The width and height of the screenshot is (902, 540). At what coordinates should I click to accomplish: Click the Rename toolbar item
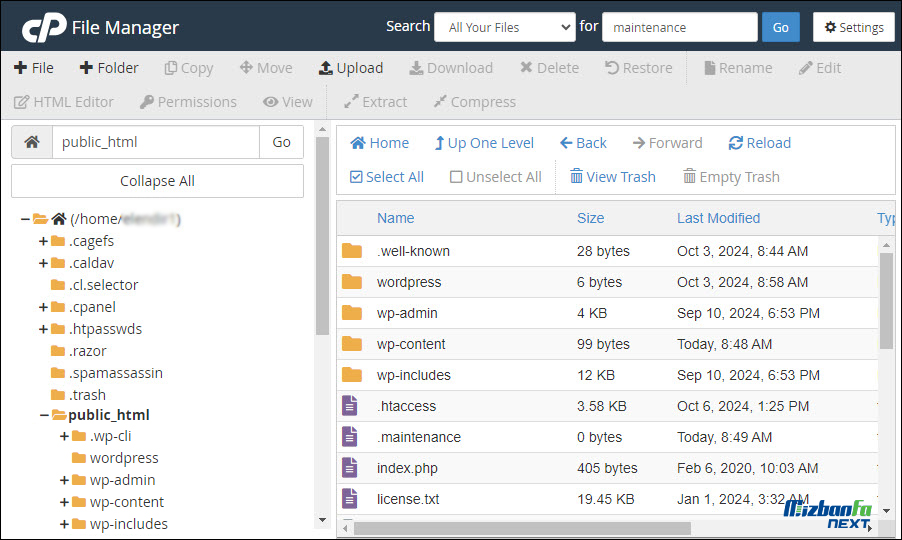click(x=738, y=68)
